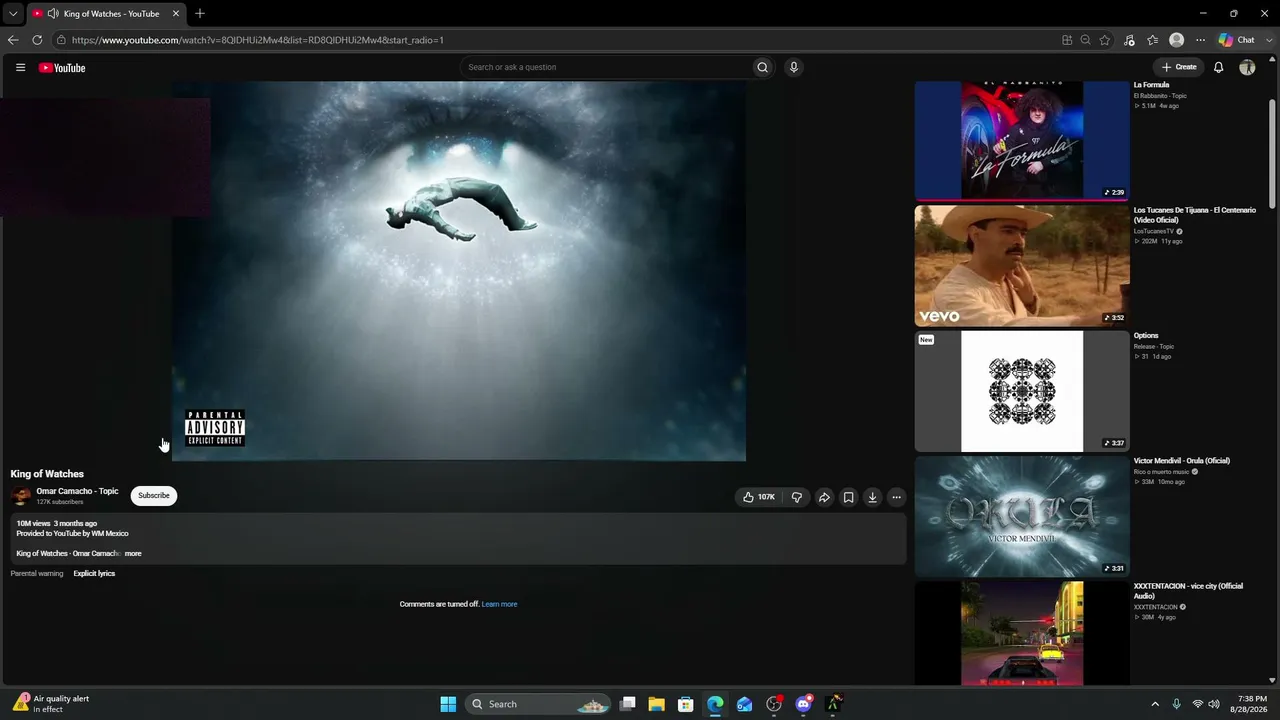The image size is (1280, 720).
Task: Open Victor Mendivil Orula thumbnail
Action: [x=1022, y=517]
